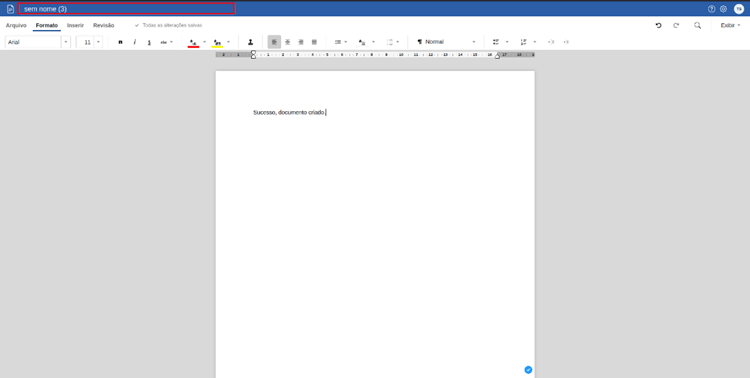Align the paragraph left
This screenshot has height=378, width=750.
coord(274,42)
